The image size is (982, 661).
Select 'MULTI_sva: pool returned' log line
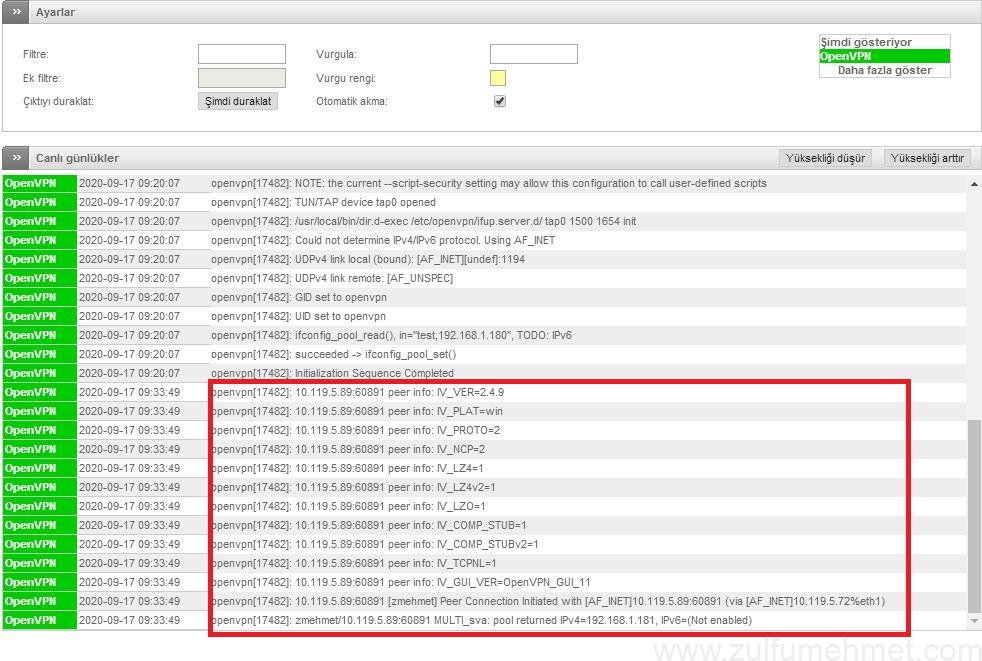click(483, 620)
